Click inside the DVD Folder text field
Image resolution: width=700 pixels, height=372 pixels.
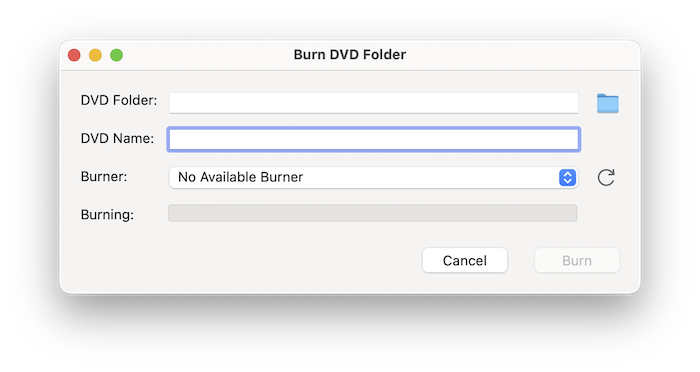pyautogui.click(x=374, y=103)
